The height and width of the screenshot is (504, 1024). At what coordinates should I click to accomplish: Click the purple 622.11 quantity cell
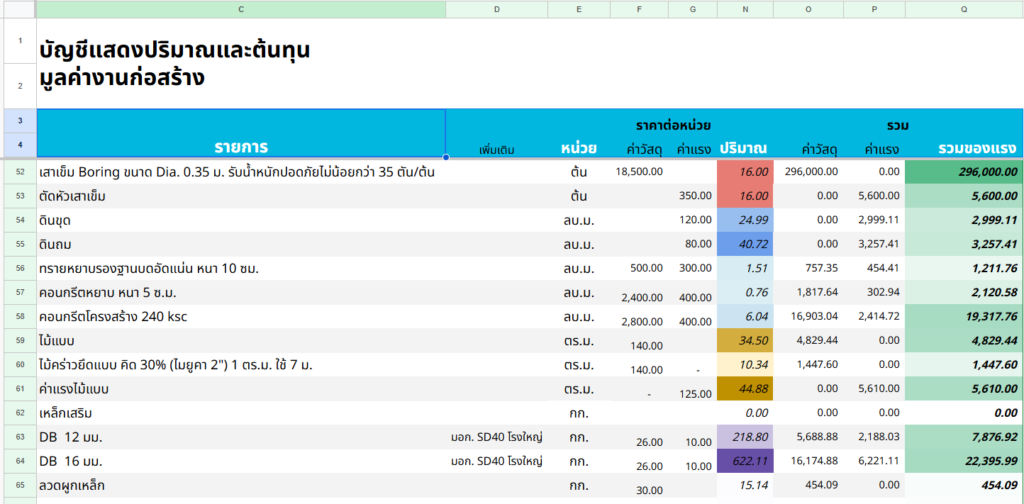(x=745, y=462)
